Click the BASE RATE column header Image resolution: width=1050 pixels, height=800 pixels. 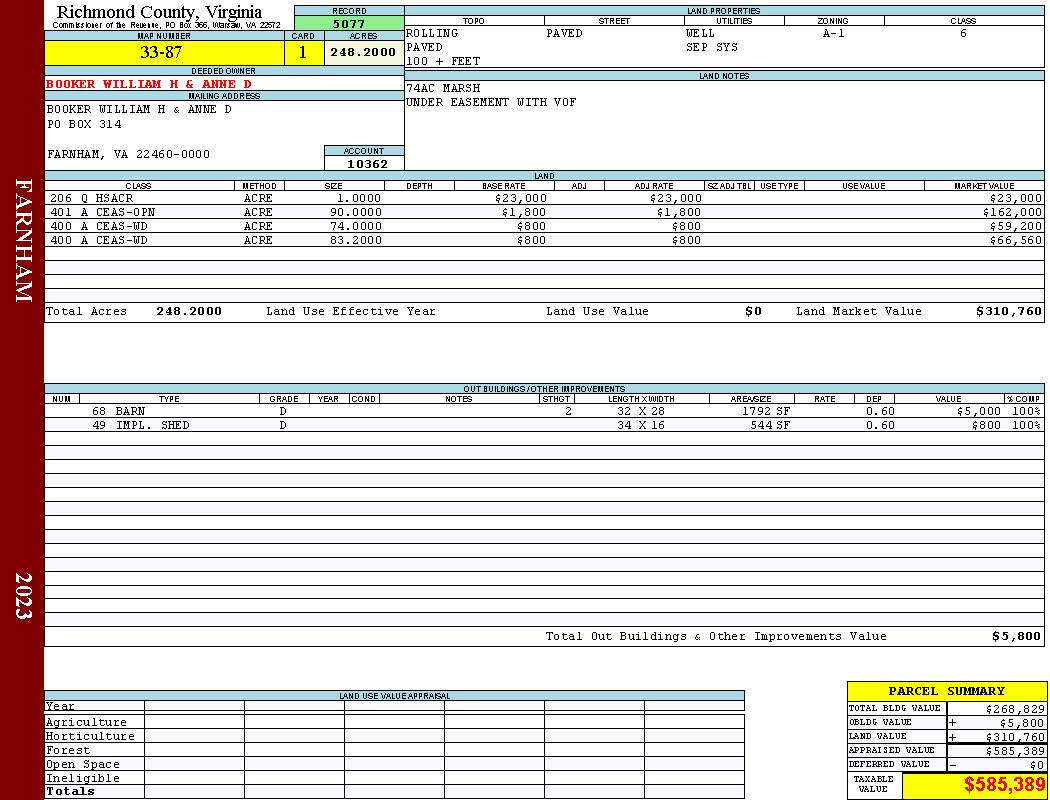pos(504,186)
